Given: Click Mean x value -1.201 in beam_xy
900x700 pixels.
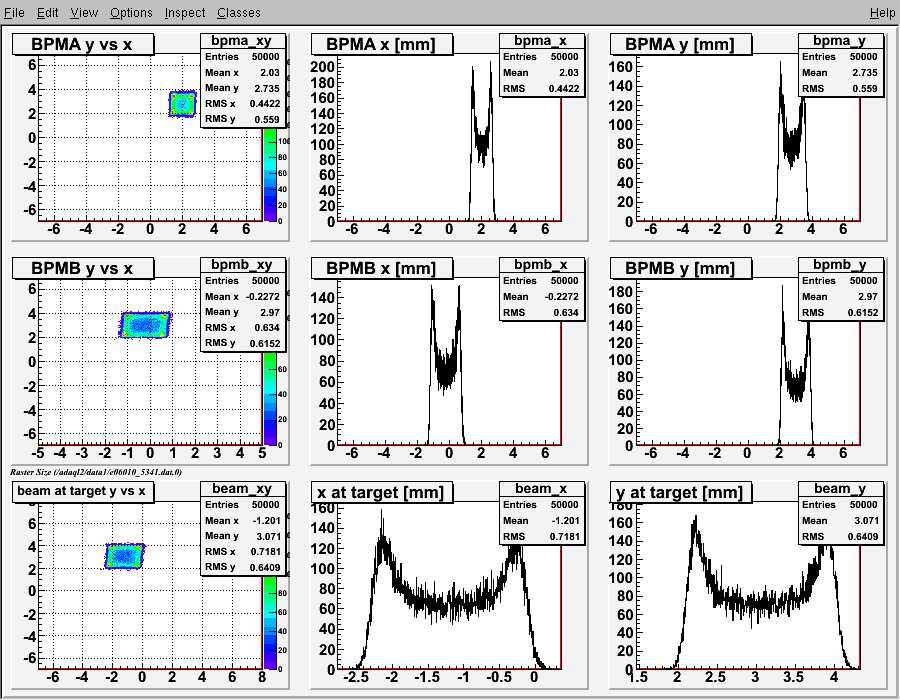Looking at the screenshot, I should click(266, 520).
